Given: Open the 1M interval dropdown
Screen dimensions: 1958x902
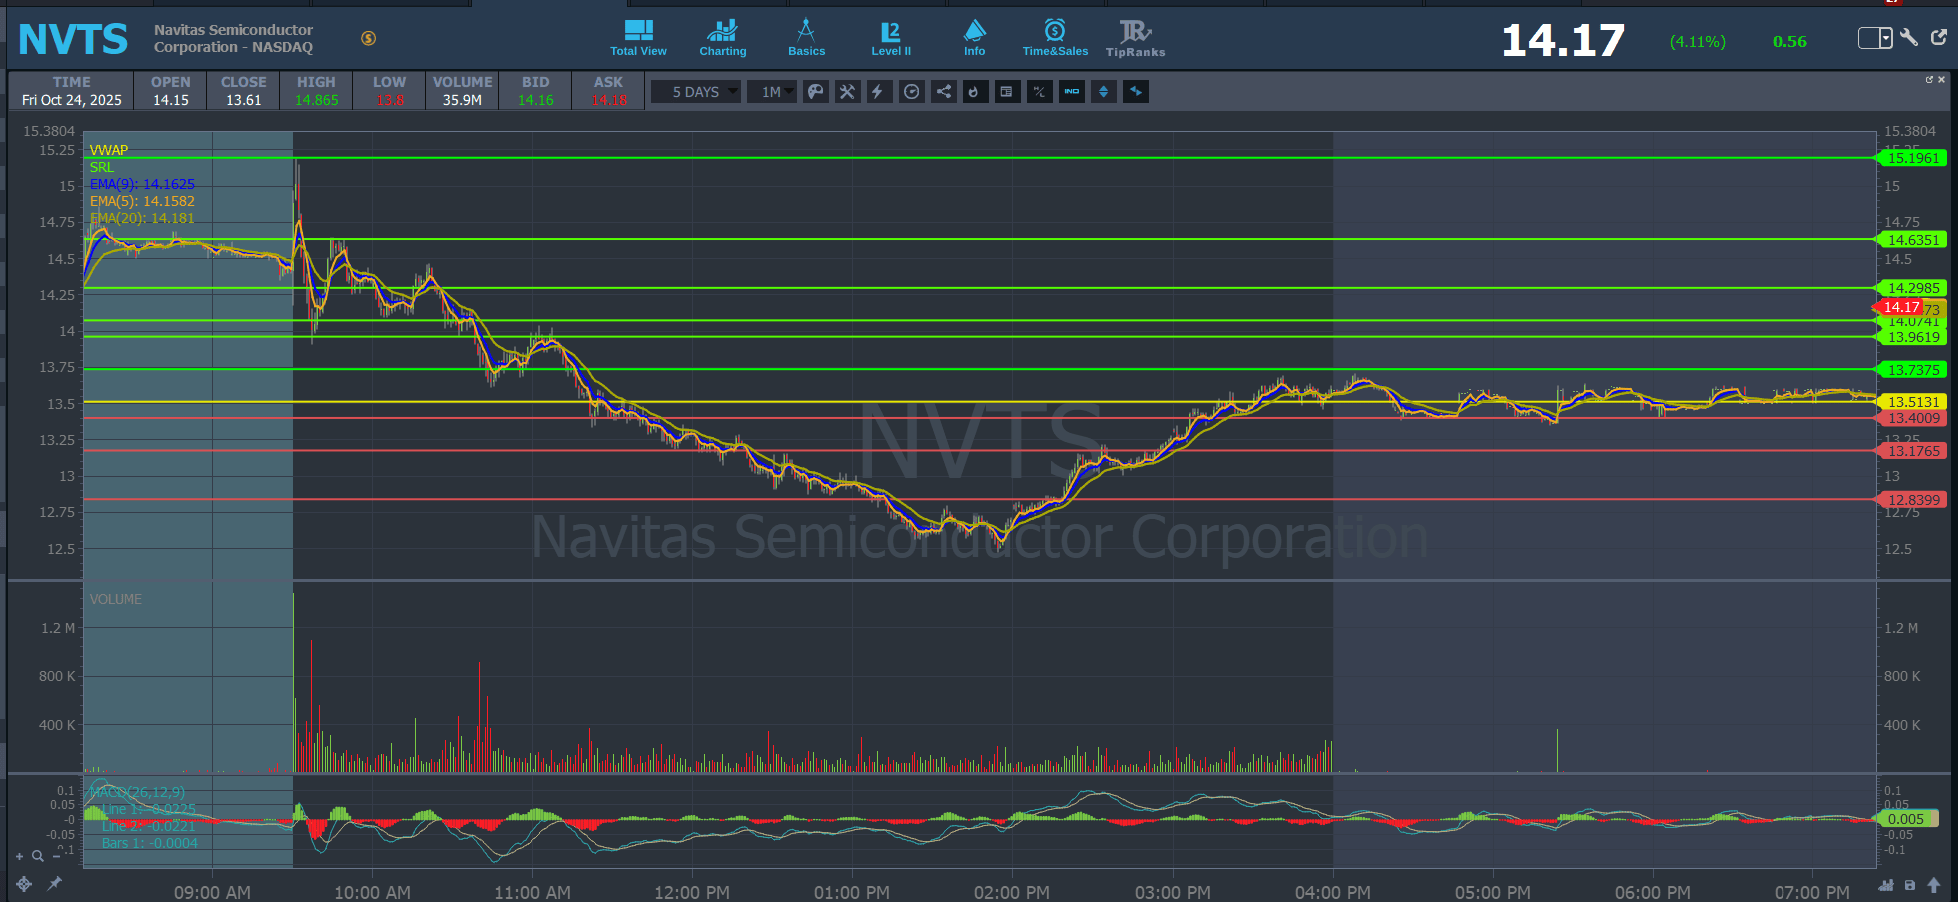Looking at the screenshot, I should click(x=772, y=92).
